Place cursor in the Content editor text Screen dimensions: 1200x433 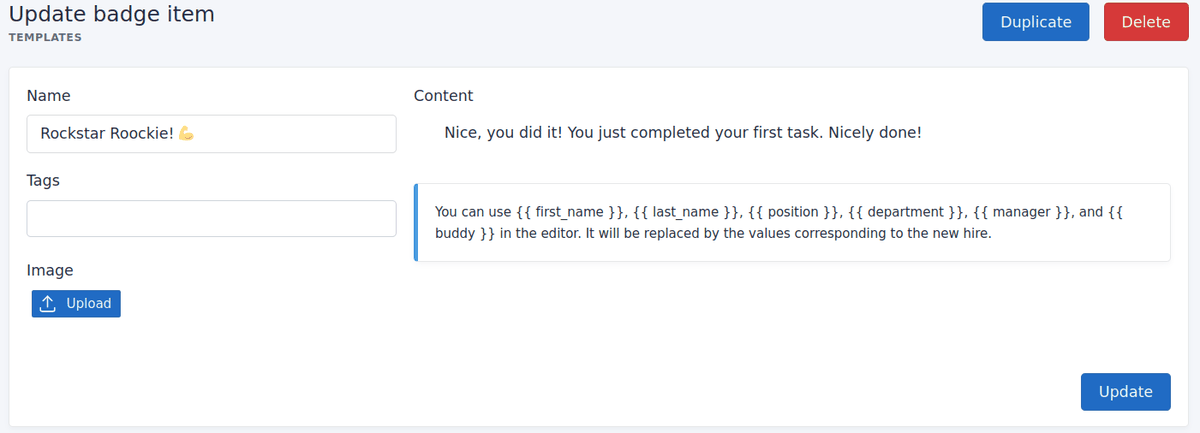coord(682,132)
